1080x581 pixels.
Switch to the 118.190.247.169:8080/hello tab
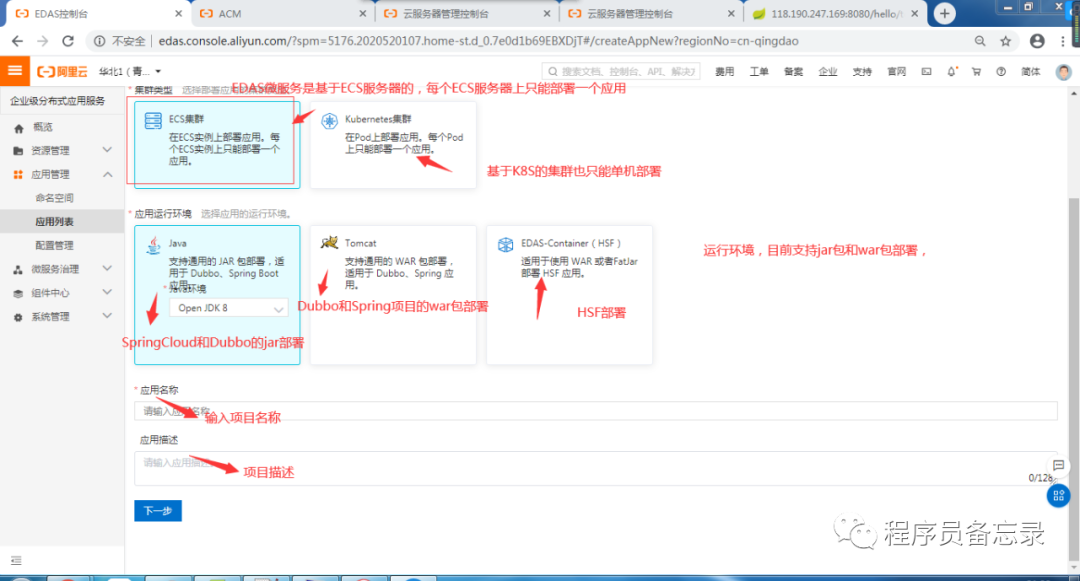point(835,14)
